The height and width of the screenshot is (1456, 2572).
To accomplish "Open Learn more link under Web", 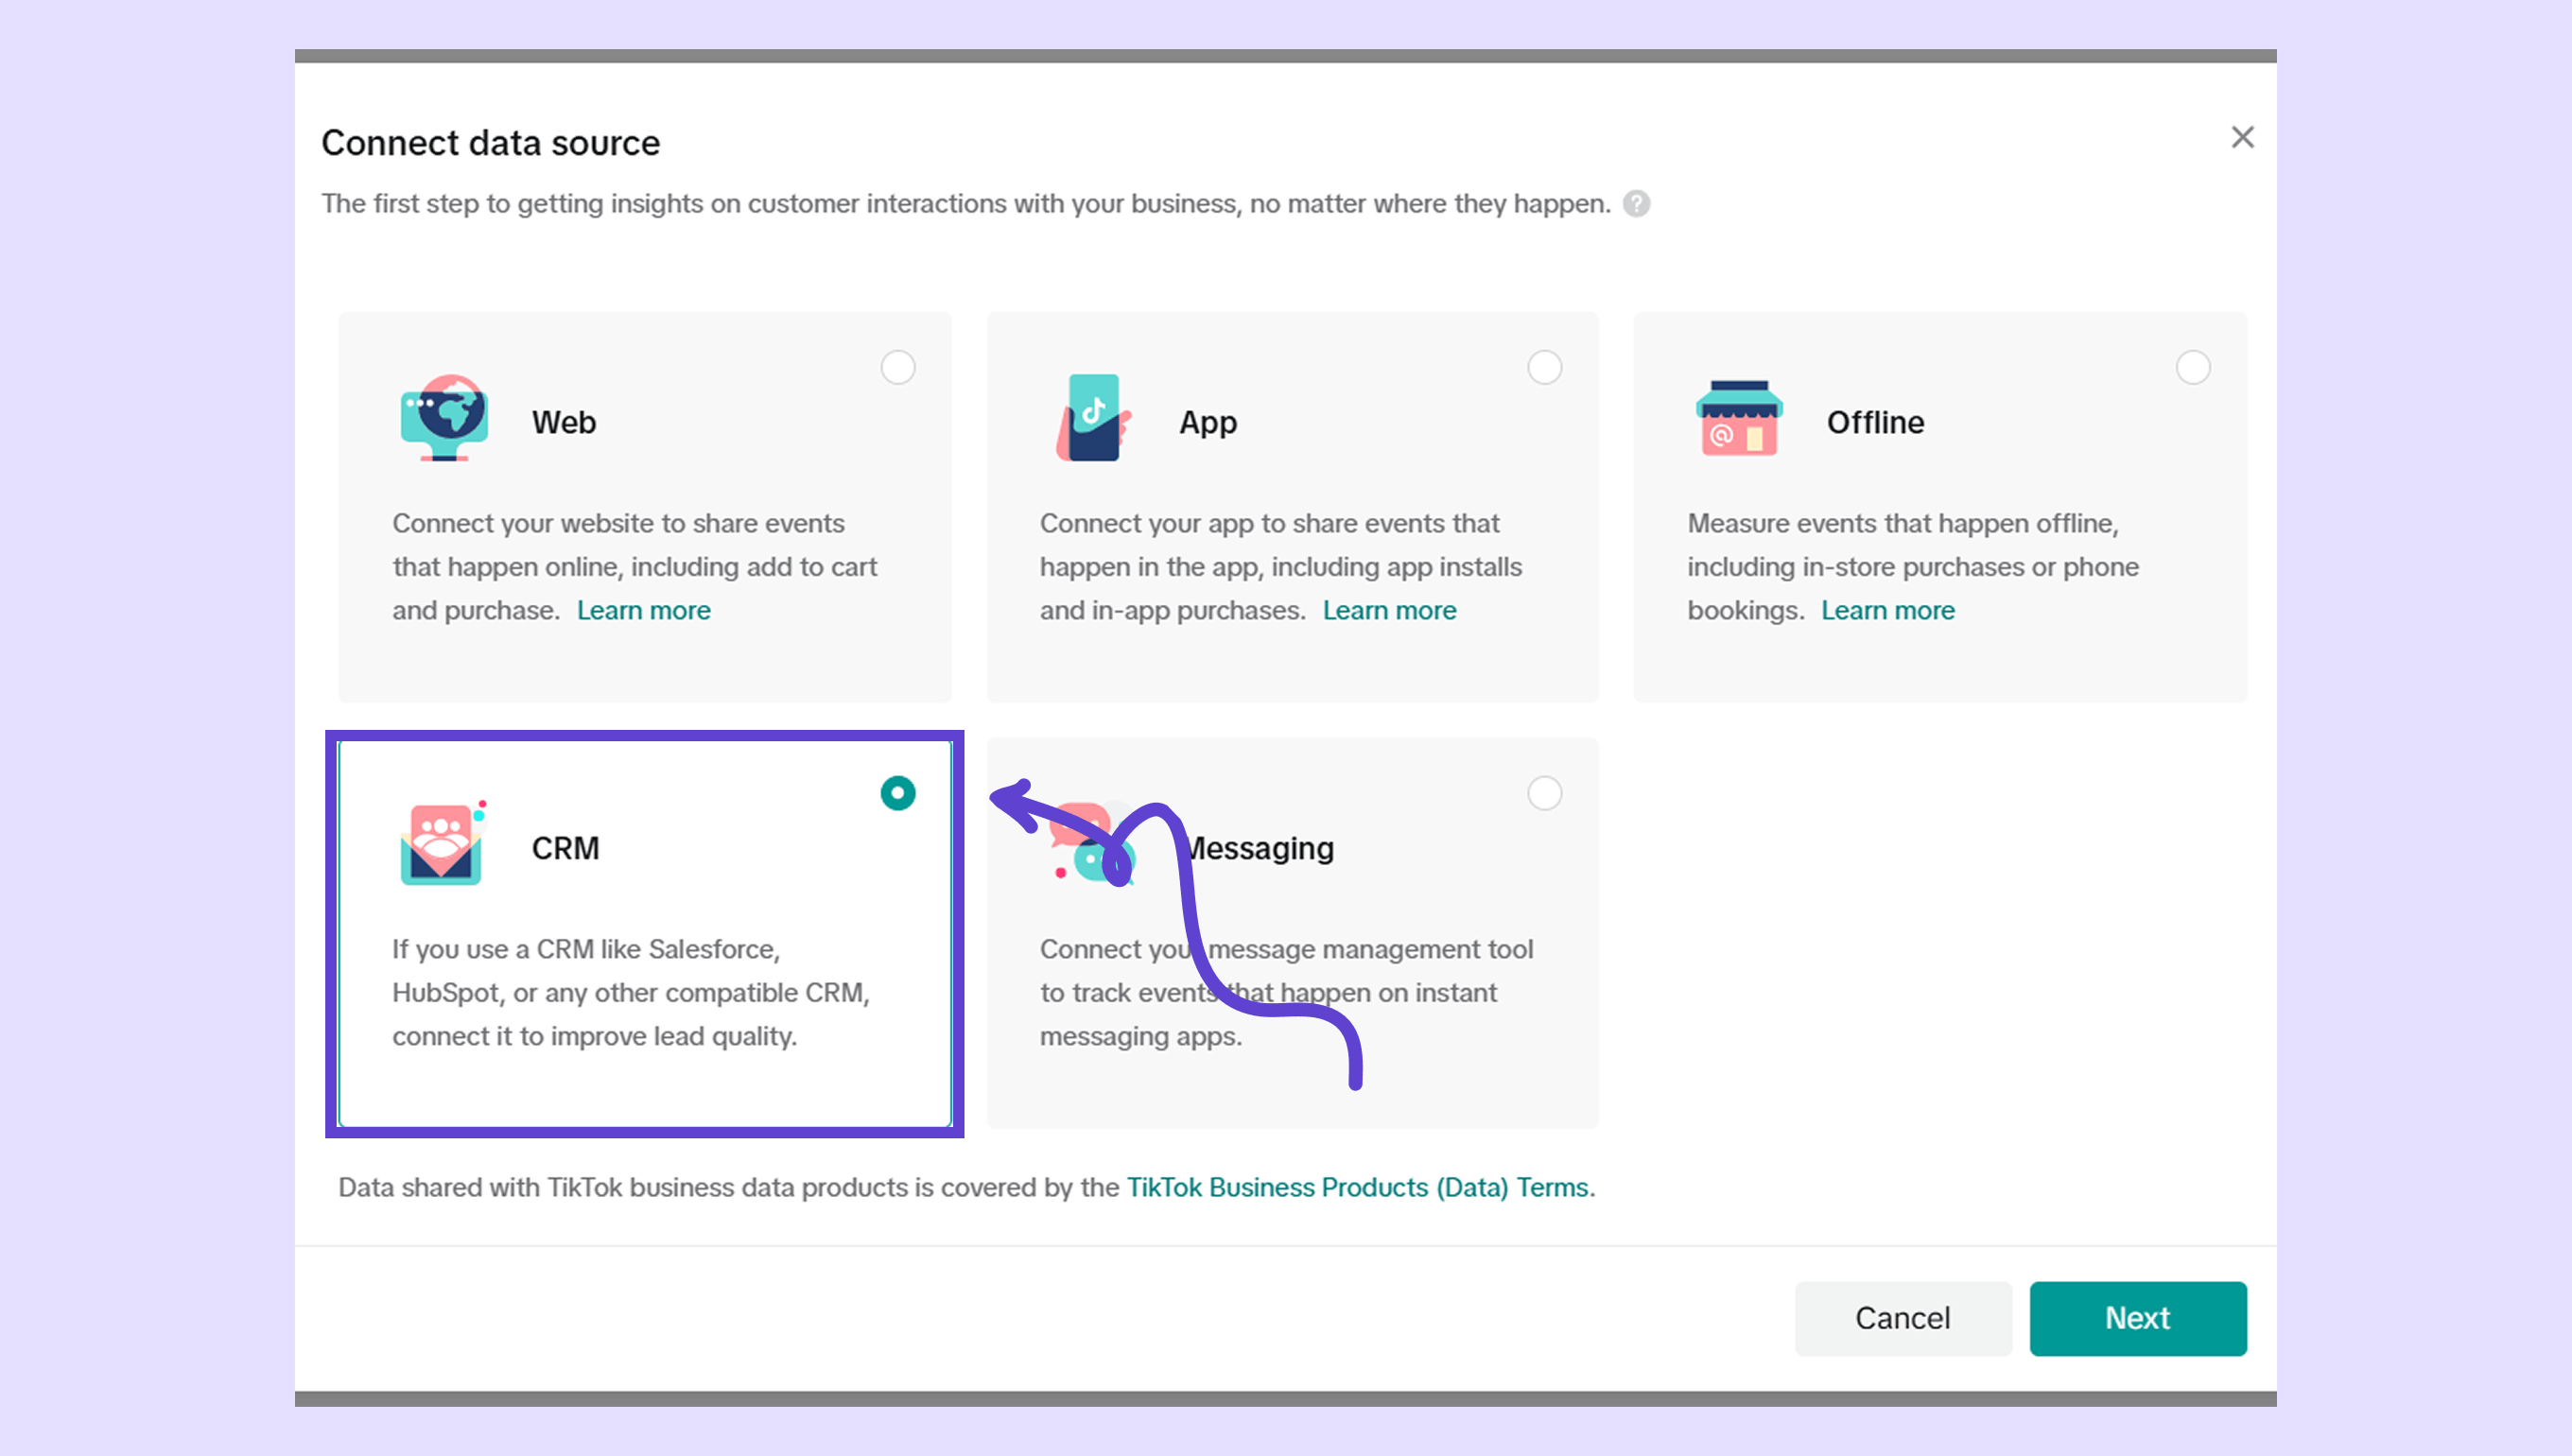I will click(x=643, y=610).
